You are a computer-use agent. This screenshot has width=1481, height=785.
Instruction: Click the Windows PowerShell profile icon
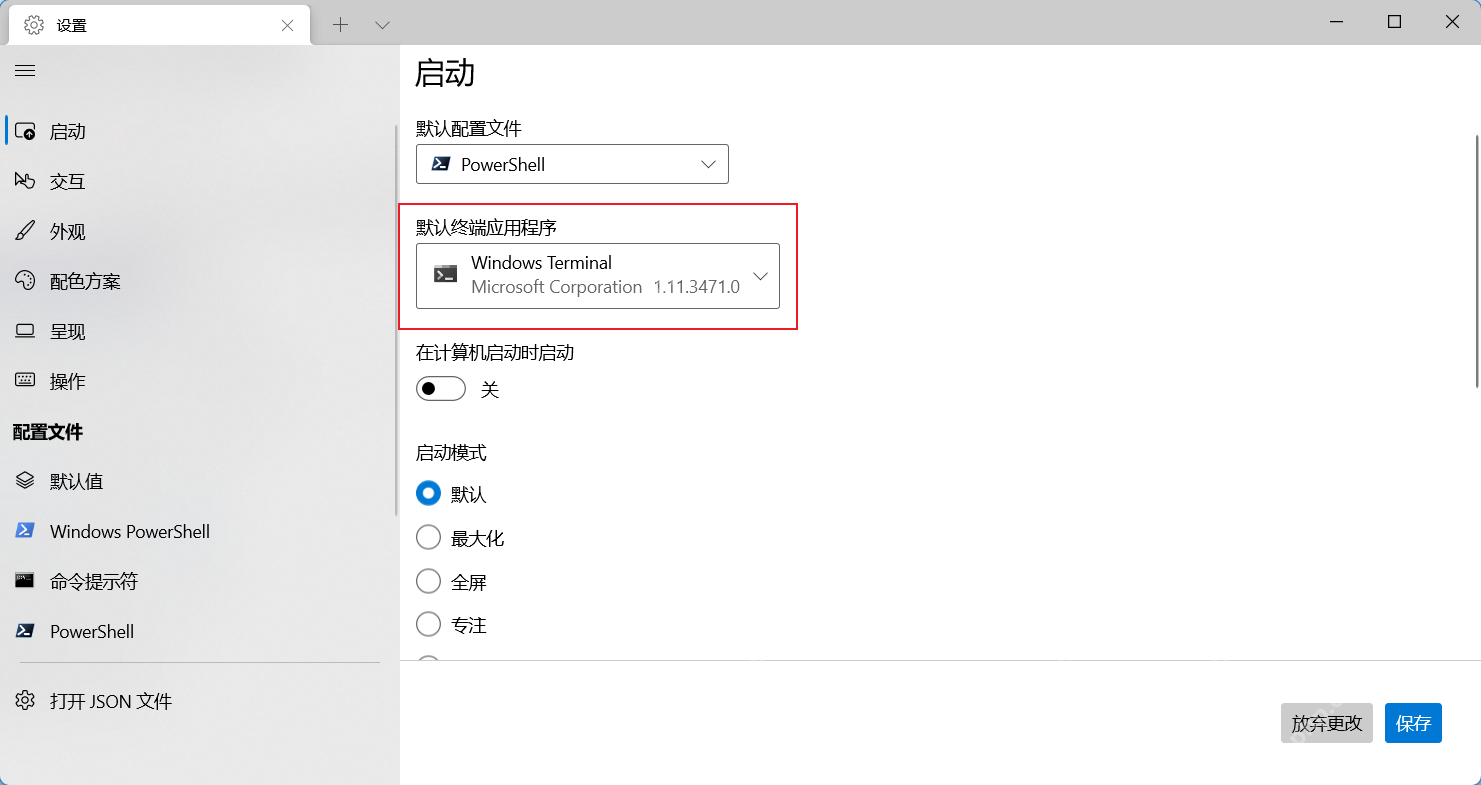click(x=25, y=531)
